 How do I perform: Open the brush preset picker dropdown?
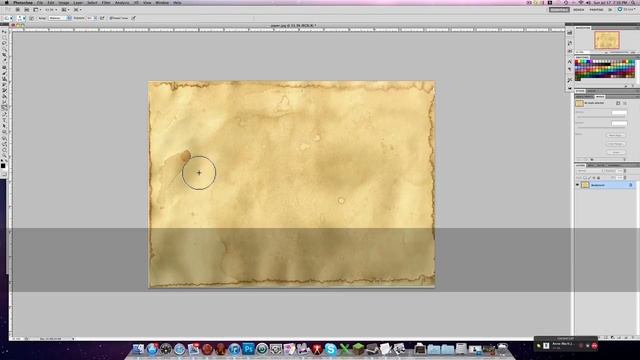point(21,18)
